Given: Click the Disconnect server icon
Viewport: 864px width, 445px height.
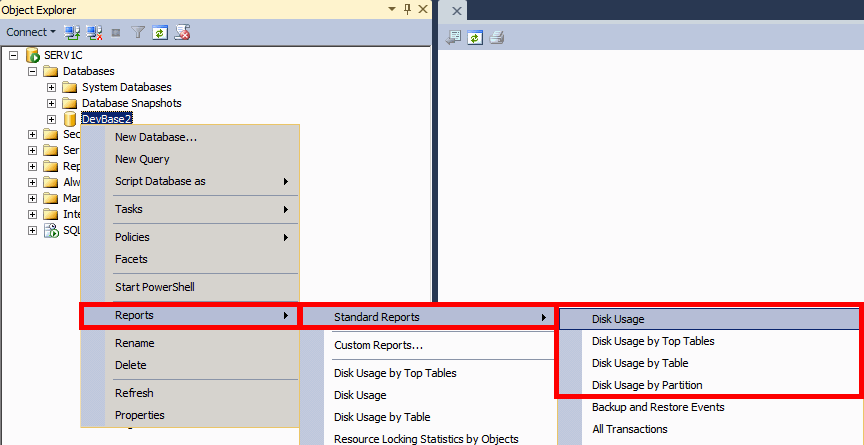Looking at the screenshot, I should [95, 32].
